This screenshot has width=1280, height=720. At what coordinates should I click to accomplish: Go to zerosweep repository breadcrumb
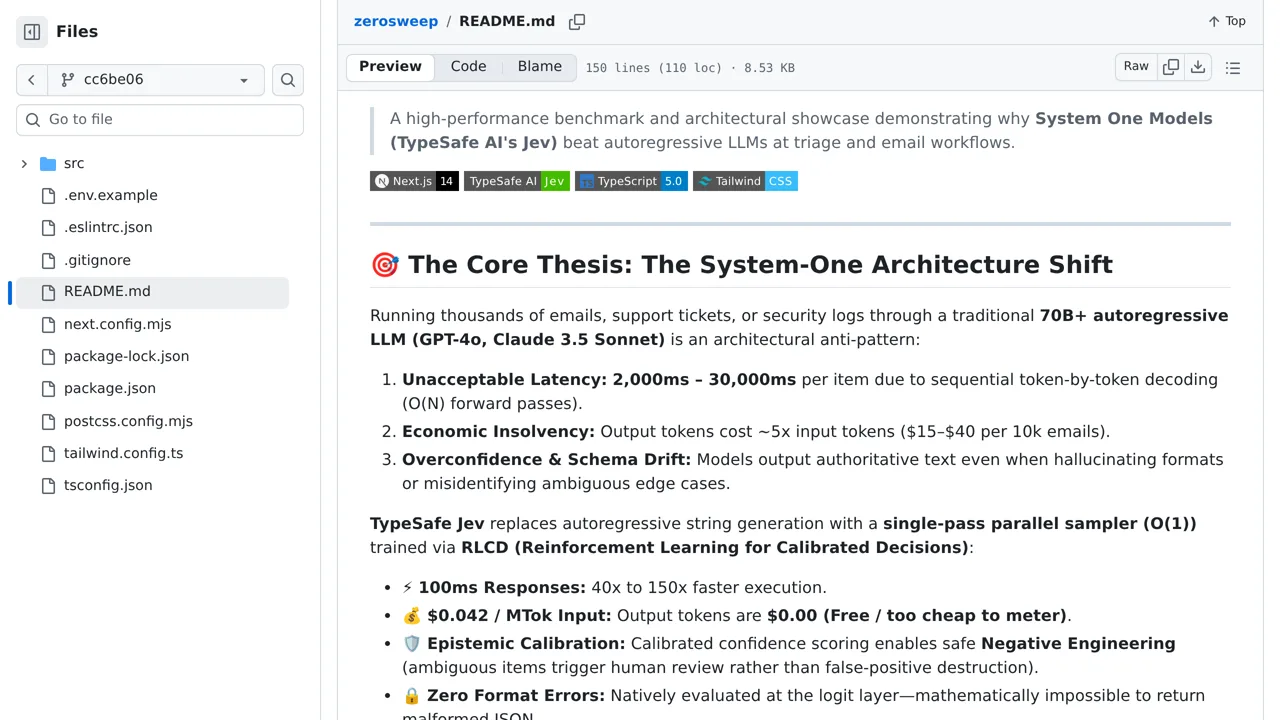[396, 21]
